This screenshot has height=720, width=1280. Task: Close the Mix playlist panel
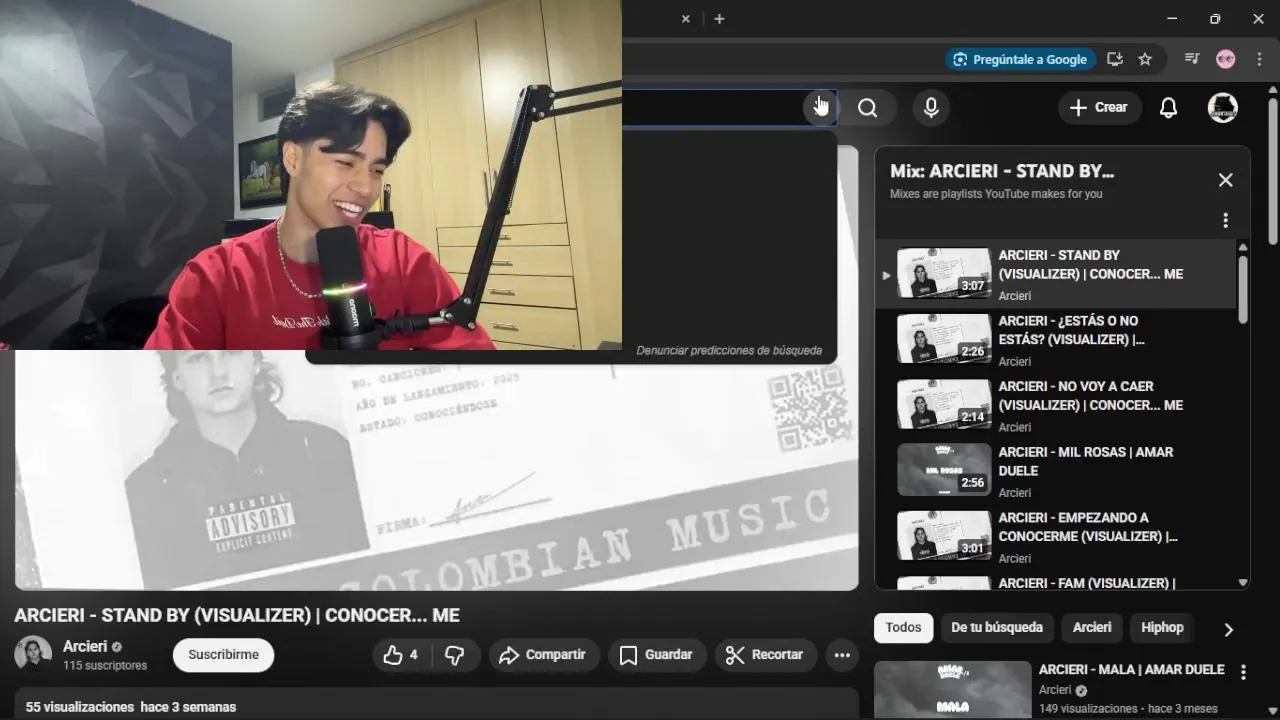coord(1226,180)
